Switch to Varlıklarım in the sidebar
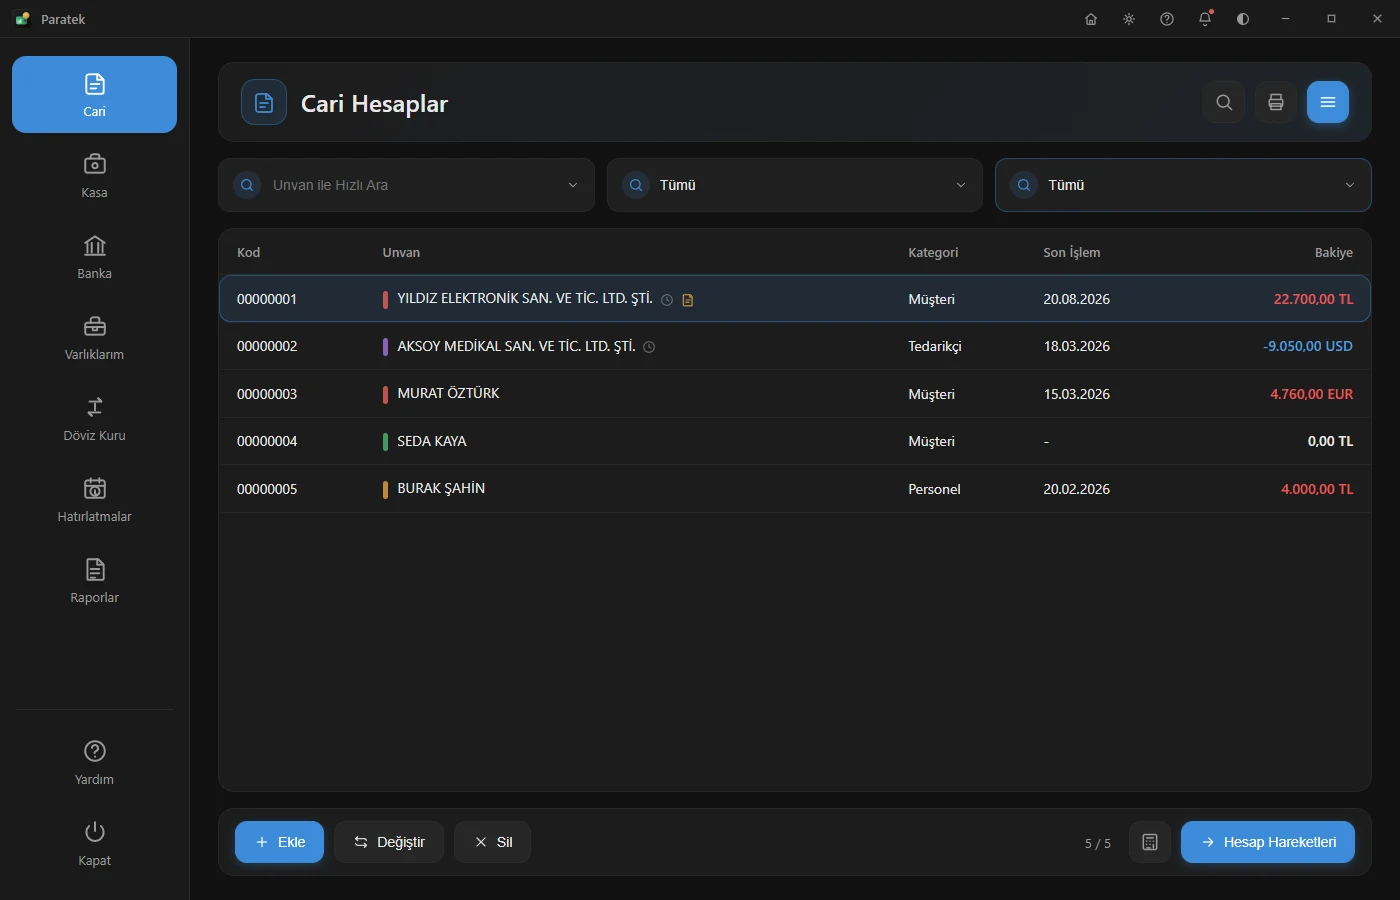This screenshot has height=900, width=1400. coord(94,337)
